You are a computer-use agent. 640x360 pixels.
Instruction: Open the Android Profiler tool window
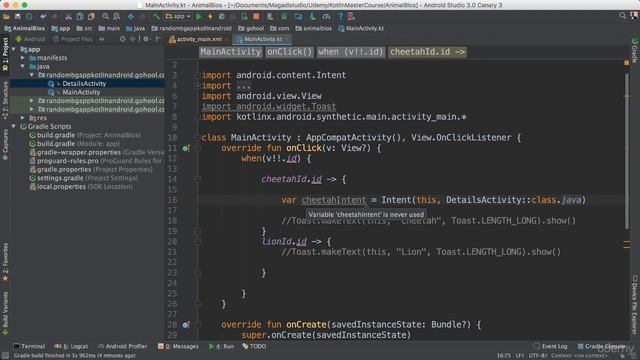pos(122,347)
